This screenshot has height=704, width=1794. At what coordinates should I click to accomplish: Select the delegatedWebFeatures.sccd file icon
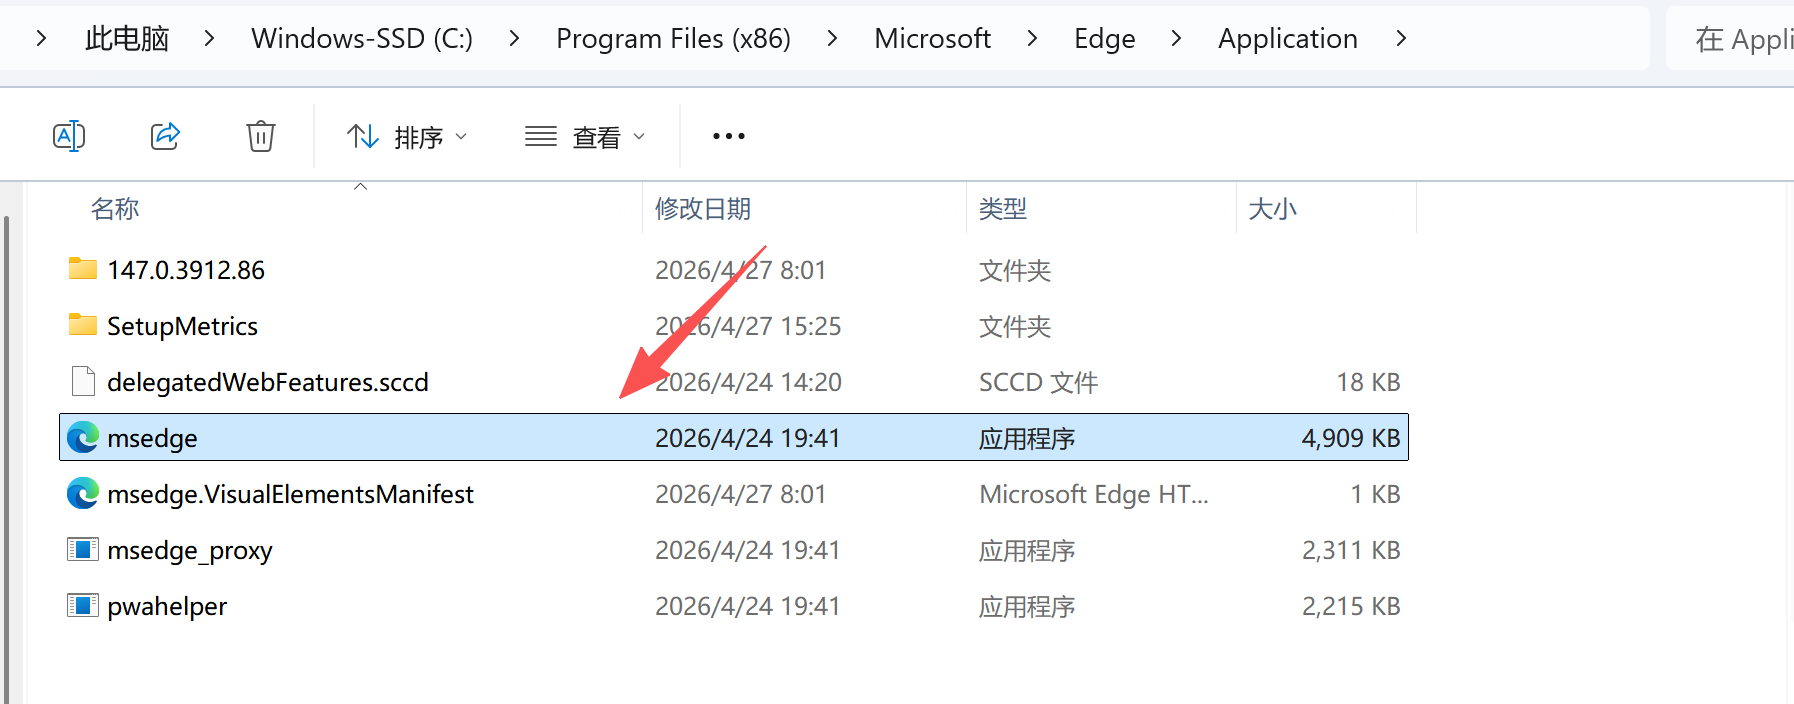83,381
